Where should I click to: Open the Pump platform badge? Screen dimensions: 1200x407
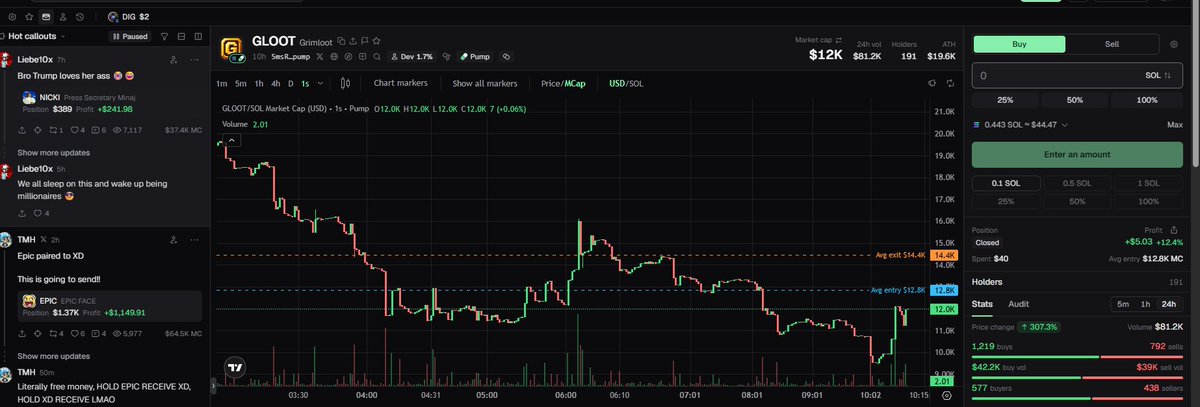click(x=475, y=57)
